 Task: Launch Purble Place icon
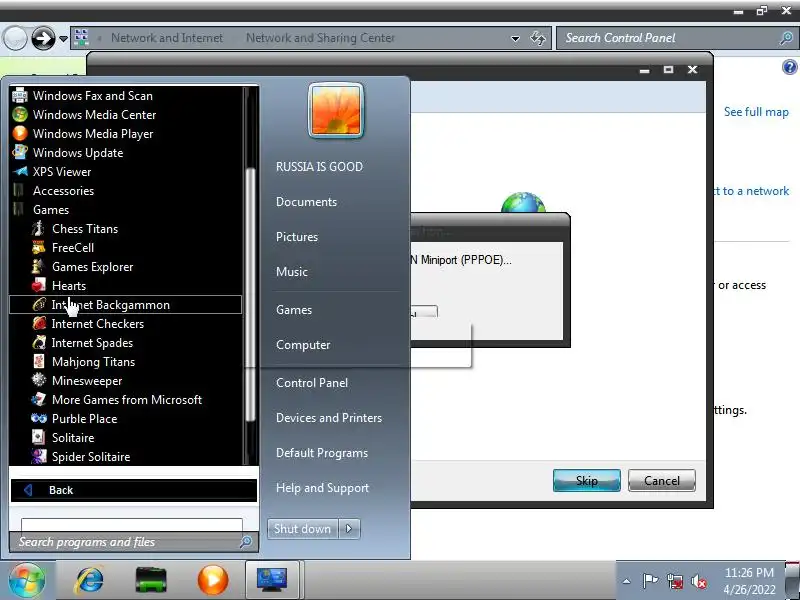point(39,418)
